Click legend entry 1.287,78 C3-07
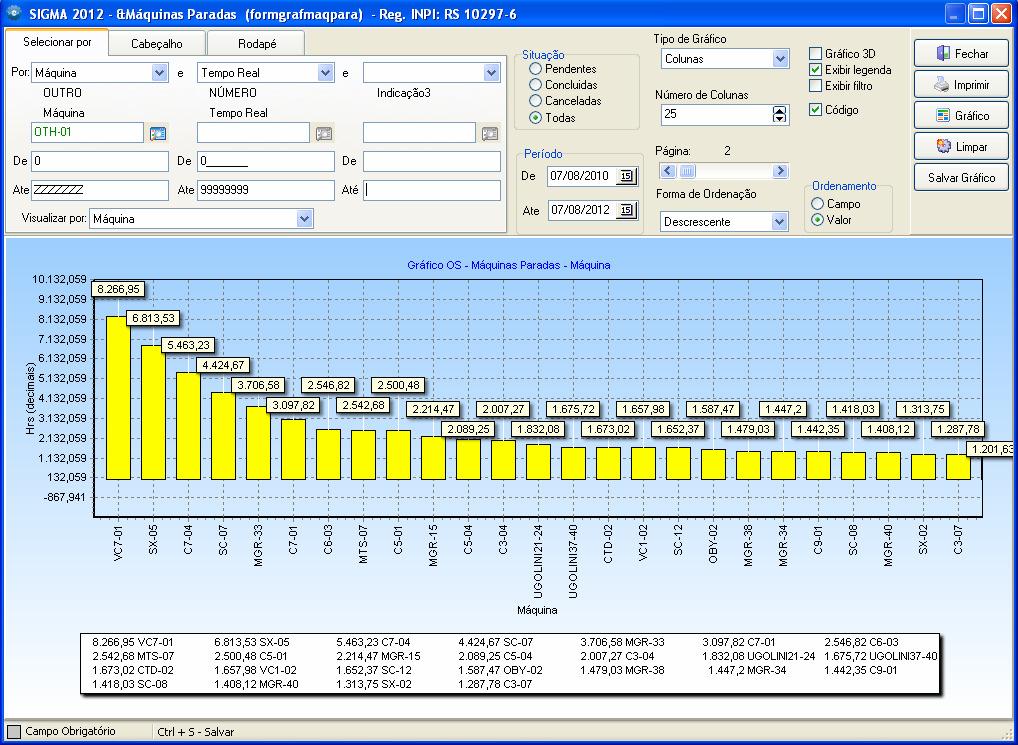This screenshot has width=1018, height=745. coord(495,684)
